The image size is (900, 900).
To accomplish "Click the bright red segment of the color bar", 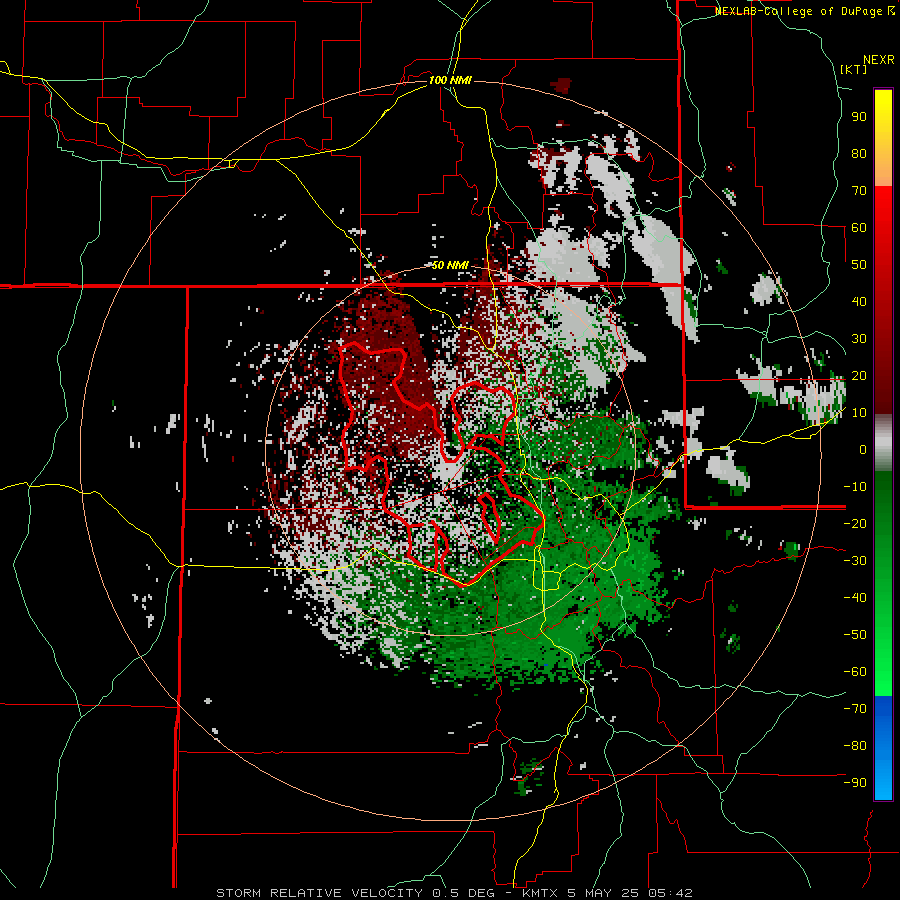I will (883, 224).
